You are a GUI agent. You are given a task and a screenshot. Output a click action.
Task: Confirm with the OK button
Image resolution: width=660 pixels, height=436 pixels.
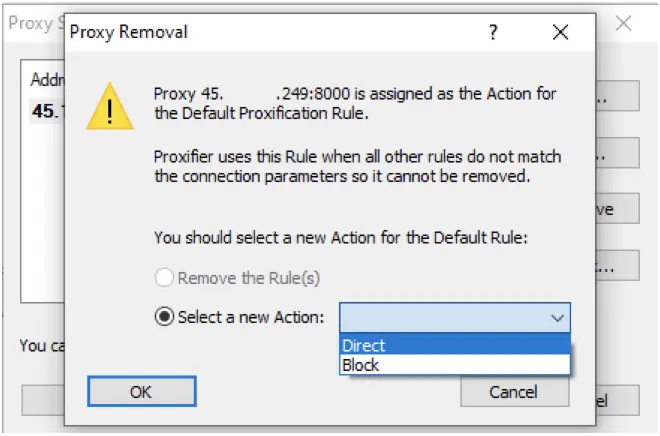(142, 392)
